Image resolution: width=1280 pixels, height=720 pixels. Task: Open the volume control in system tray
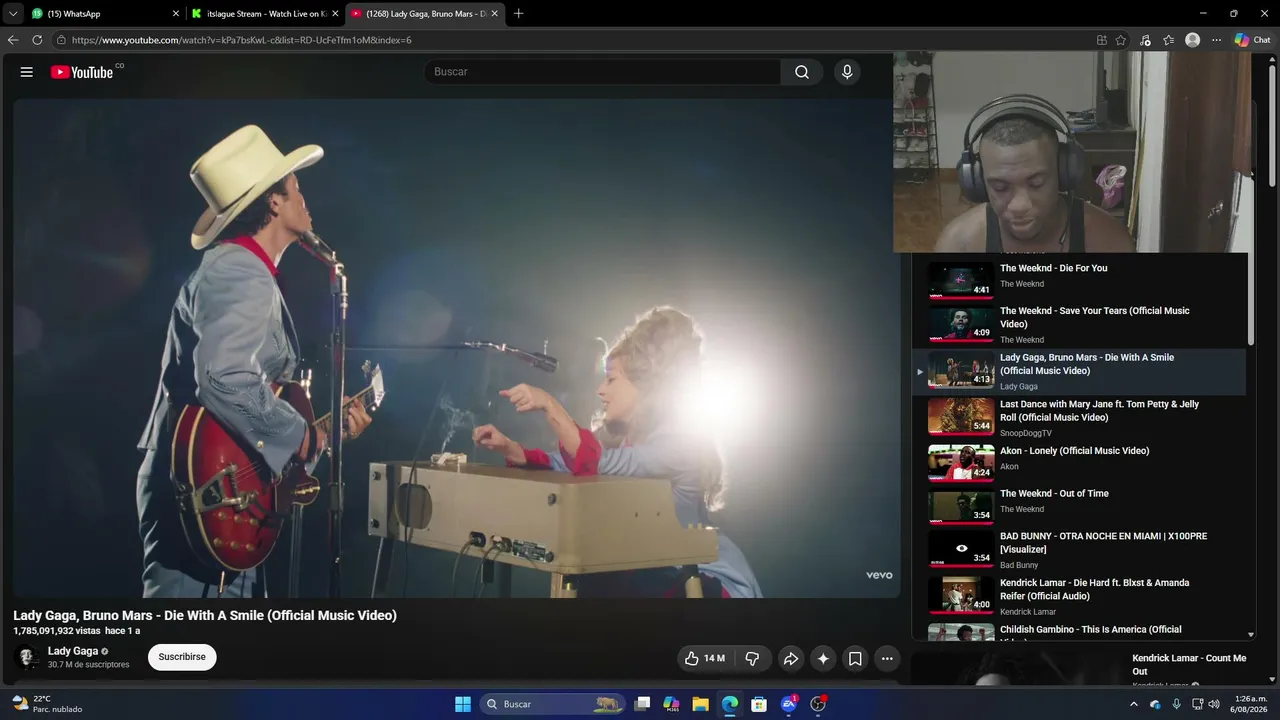(1214, 704)
